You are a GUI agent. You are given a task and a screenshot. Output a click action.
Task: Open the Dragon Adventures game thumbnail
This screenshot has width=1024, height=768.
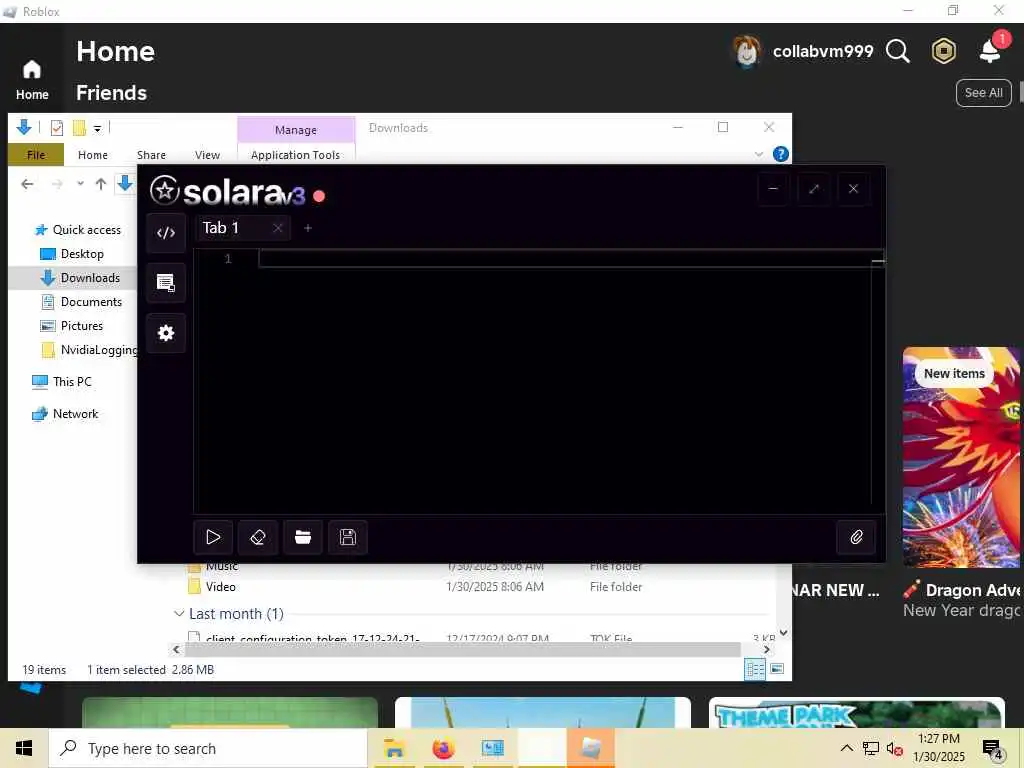963,457
